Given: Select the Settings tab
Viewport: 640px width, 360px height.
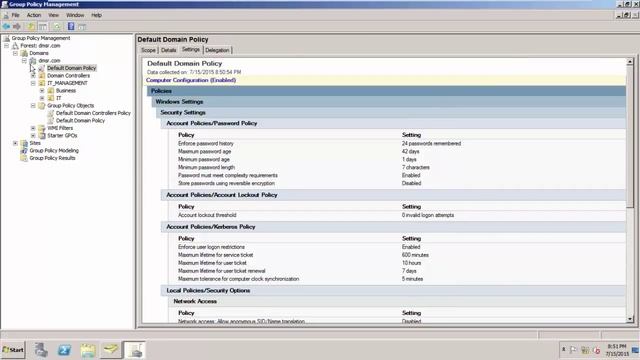Looking at the screenshot, I should (191, 49).
